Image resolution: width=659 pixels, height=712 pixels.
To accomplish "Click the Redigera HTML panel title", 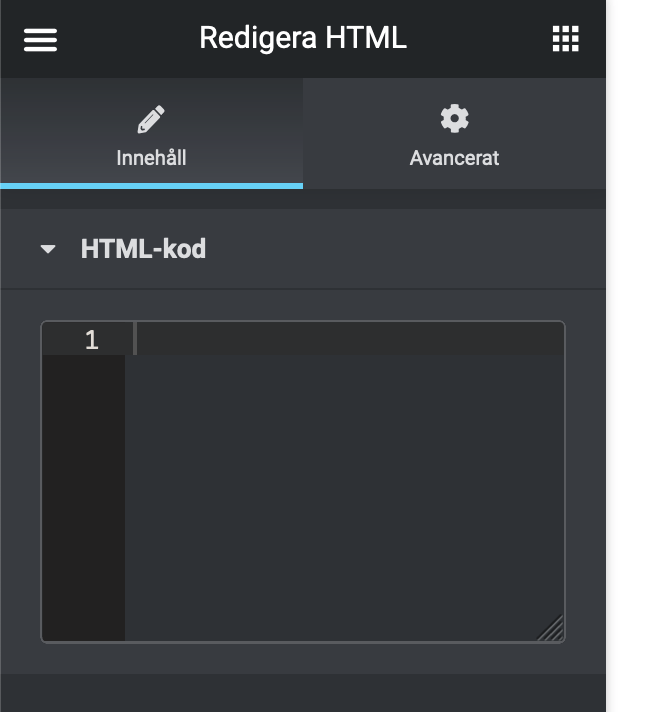I will tap(302, 39).
